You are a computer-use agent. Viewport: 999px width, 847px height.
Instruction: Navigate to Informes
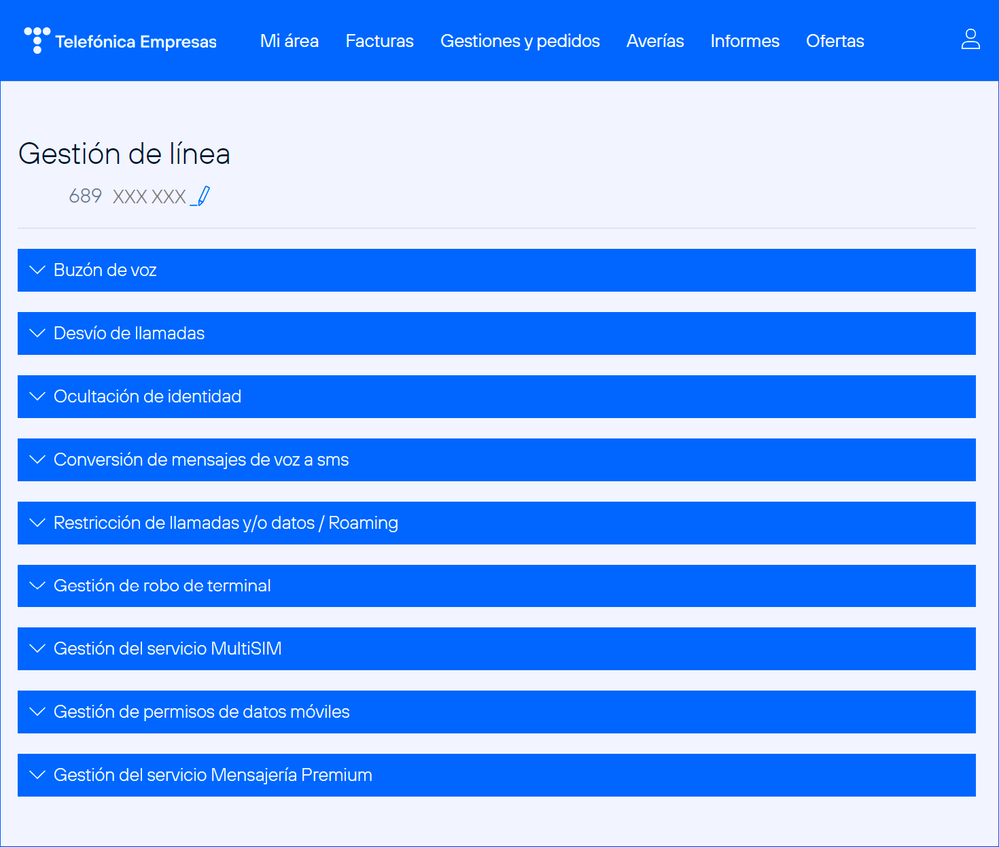[x=745, y=41]
